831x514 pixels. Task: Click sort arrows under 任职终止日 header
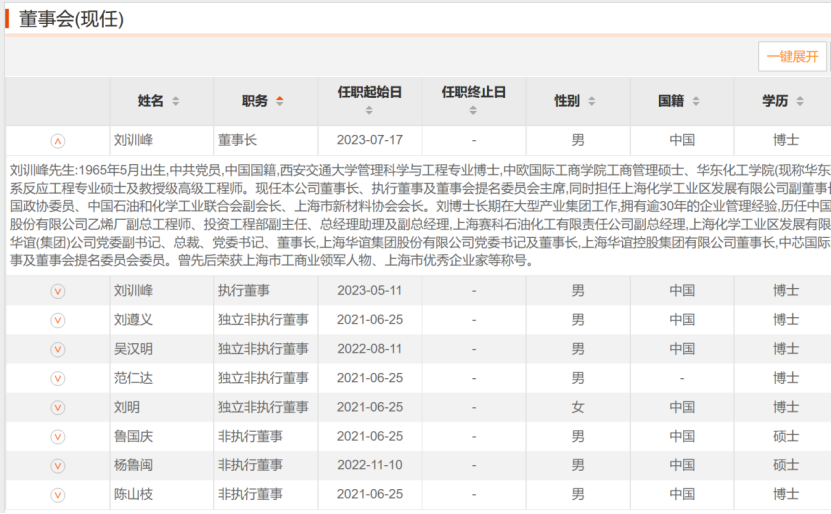(473, 110)
